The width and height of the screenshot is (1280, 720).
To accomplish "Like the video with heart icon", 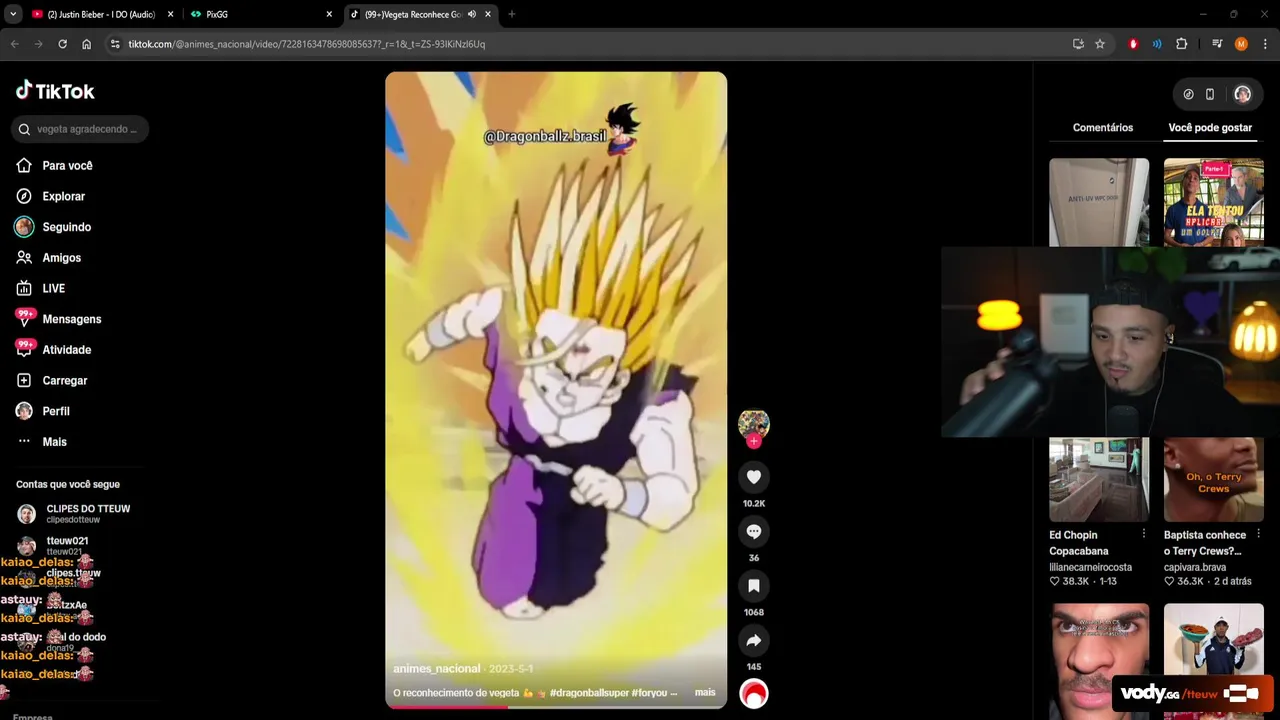I will pyautogui.click(x=754, y=477).
